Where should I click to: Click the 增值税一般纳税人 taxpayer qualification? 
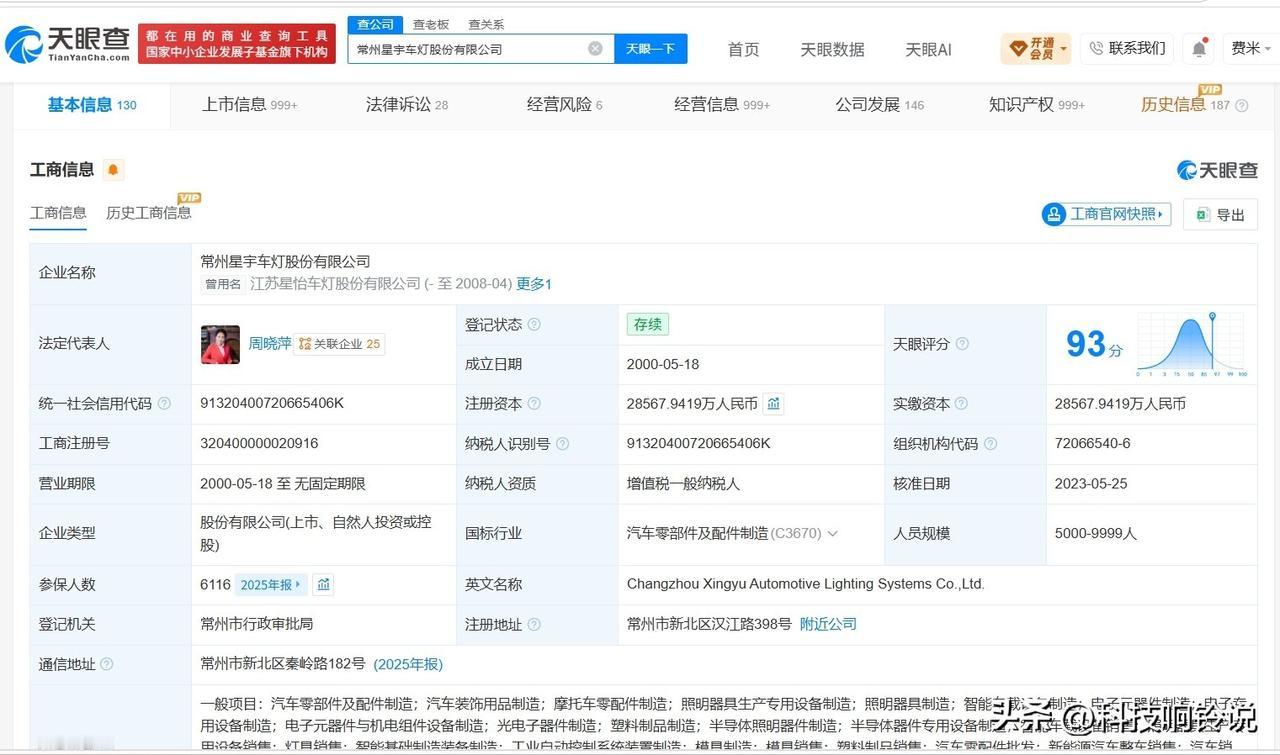click(683, 483)
